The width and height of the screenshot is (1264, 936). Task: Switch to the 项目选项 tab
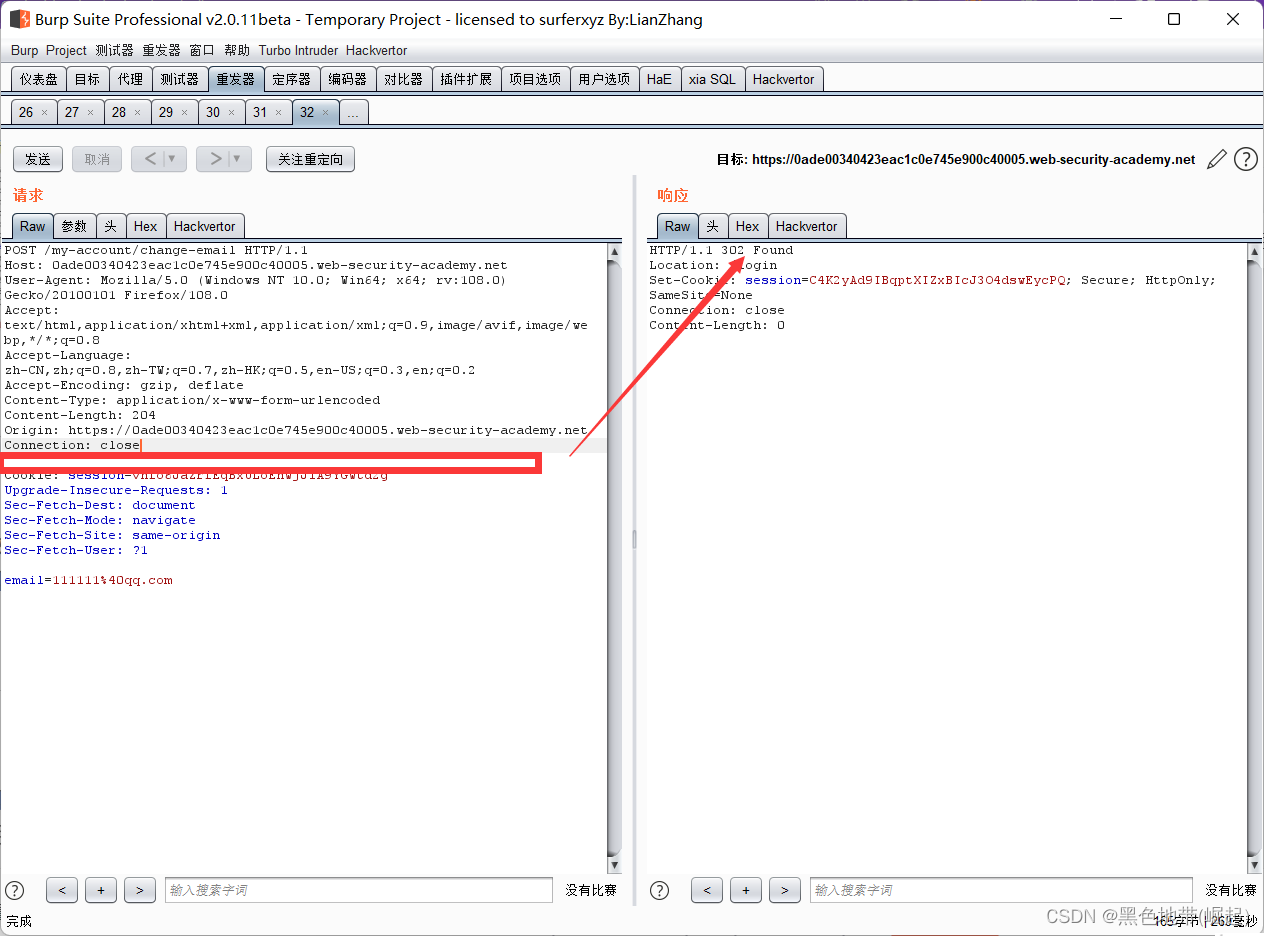tap(535, 79)
